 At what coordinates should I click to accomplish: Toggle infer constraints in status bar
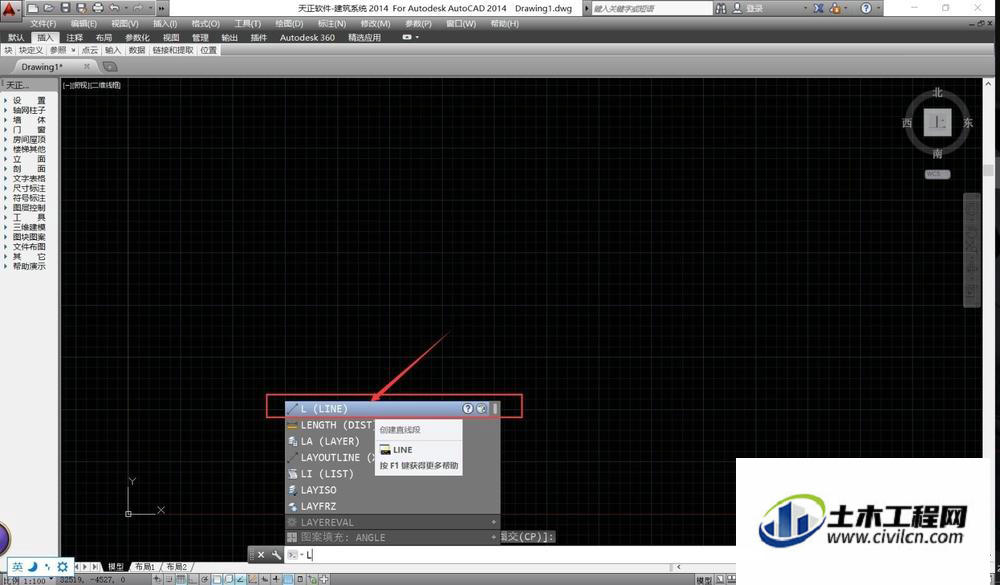pos(158,579)
